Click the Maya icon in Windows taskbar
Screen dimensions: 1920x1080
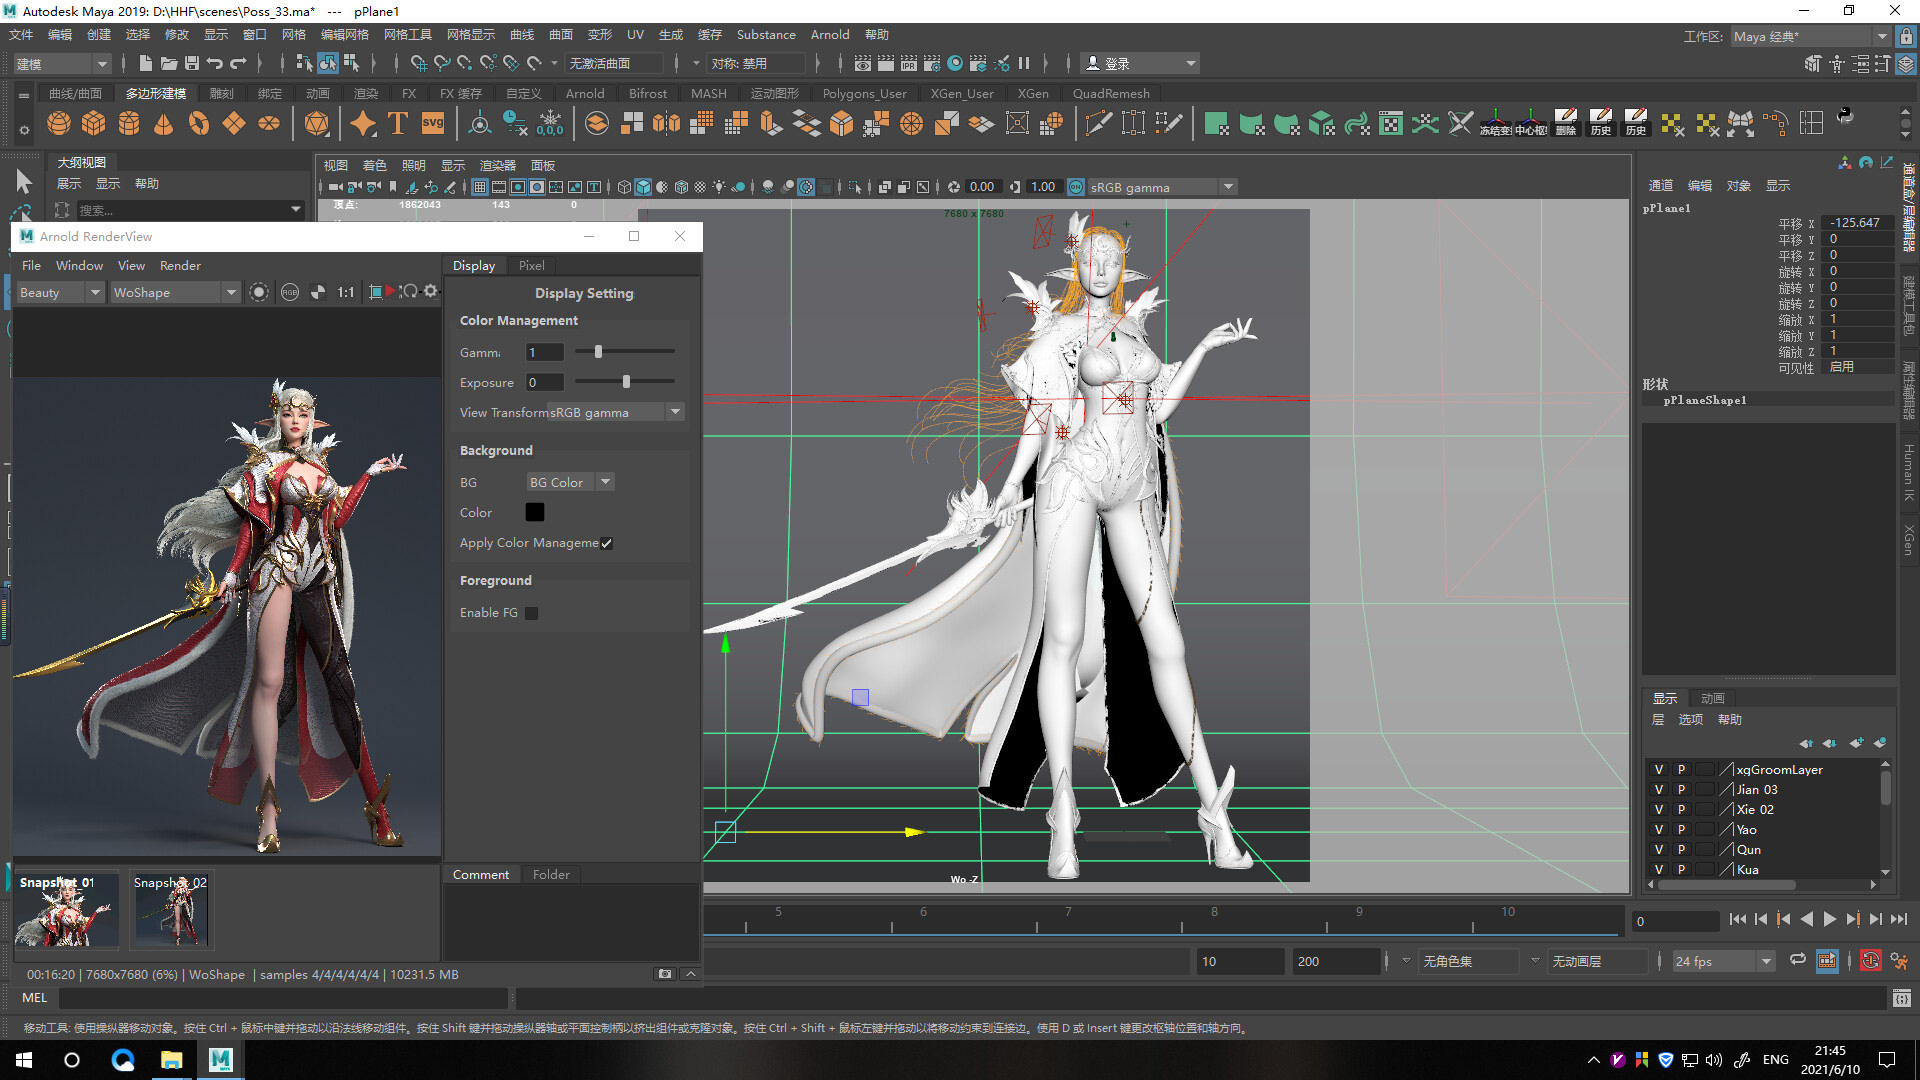[x=220, y=1060]
